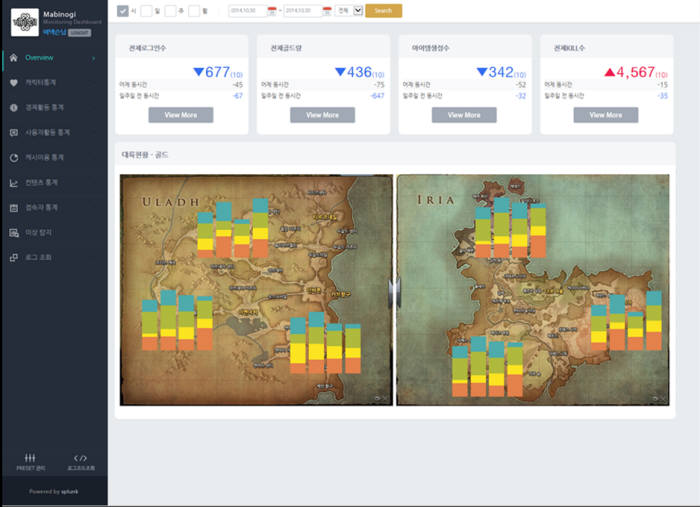Click the anomaly detection search icon in sidebar
Image resolution: width=700 pixels, height=507 pixels.
click(14, 233)
